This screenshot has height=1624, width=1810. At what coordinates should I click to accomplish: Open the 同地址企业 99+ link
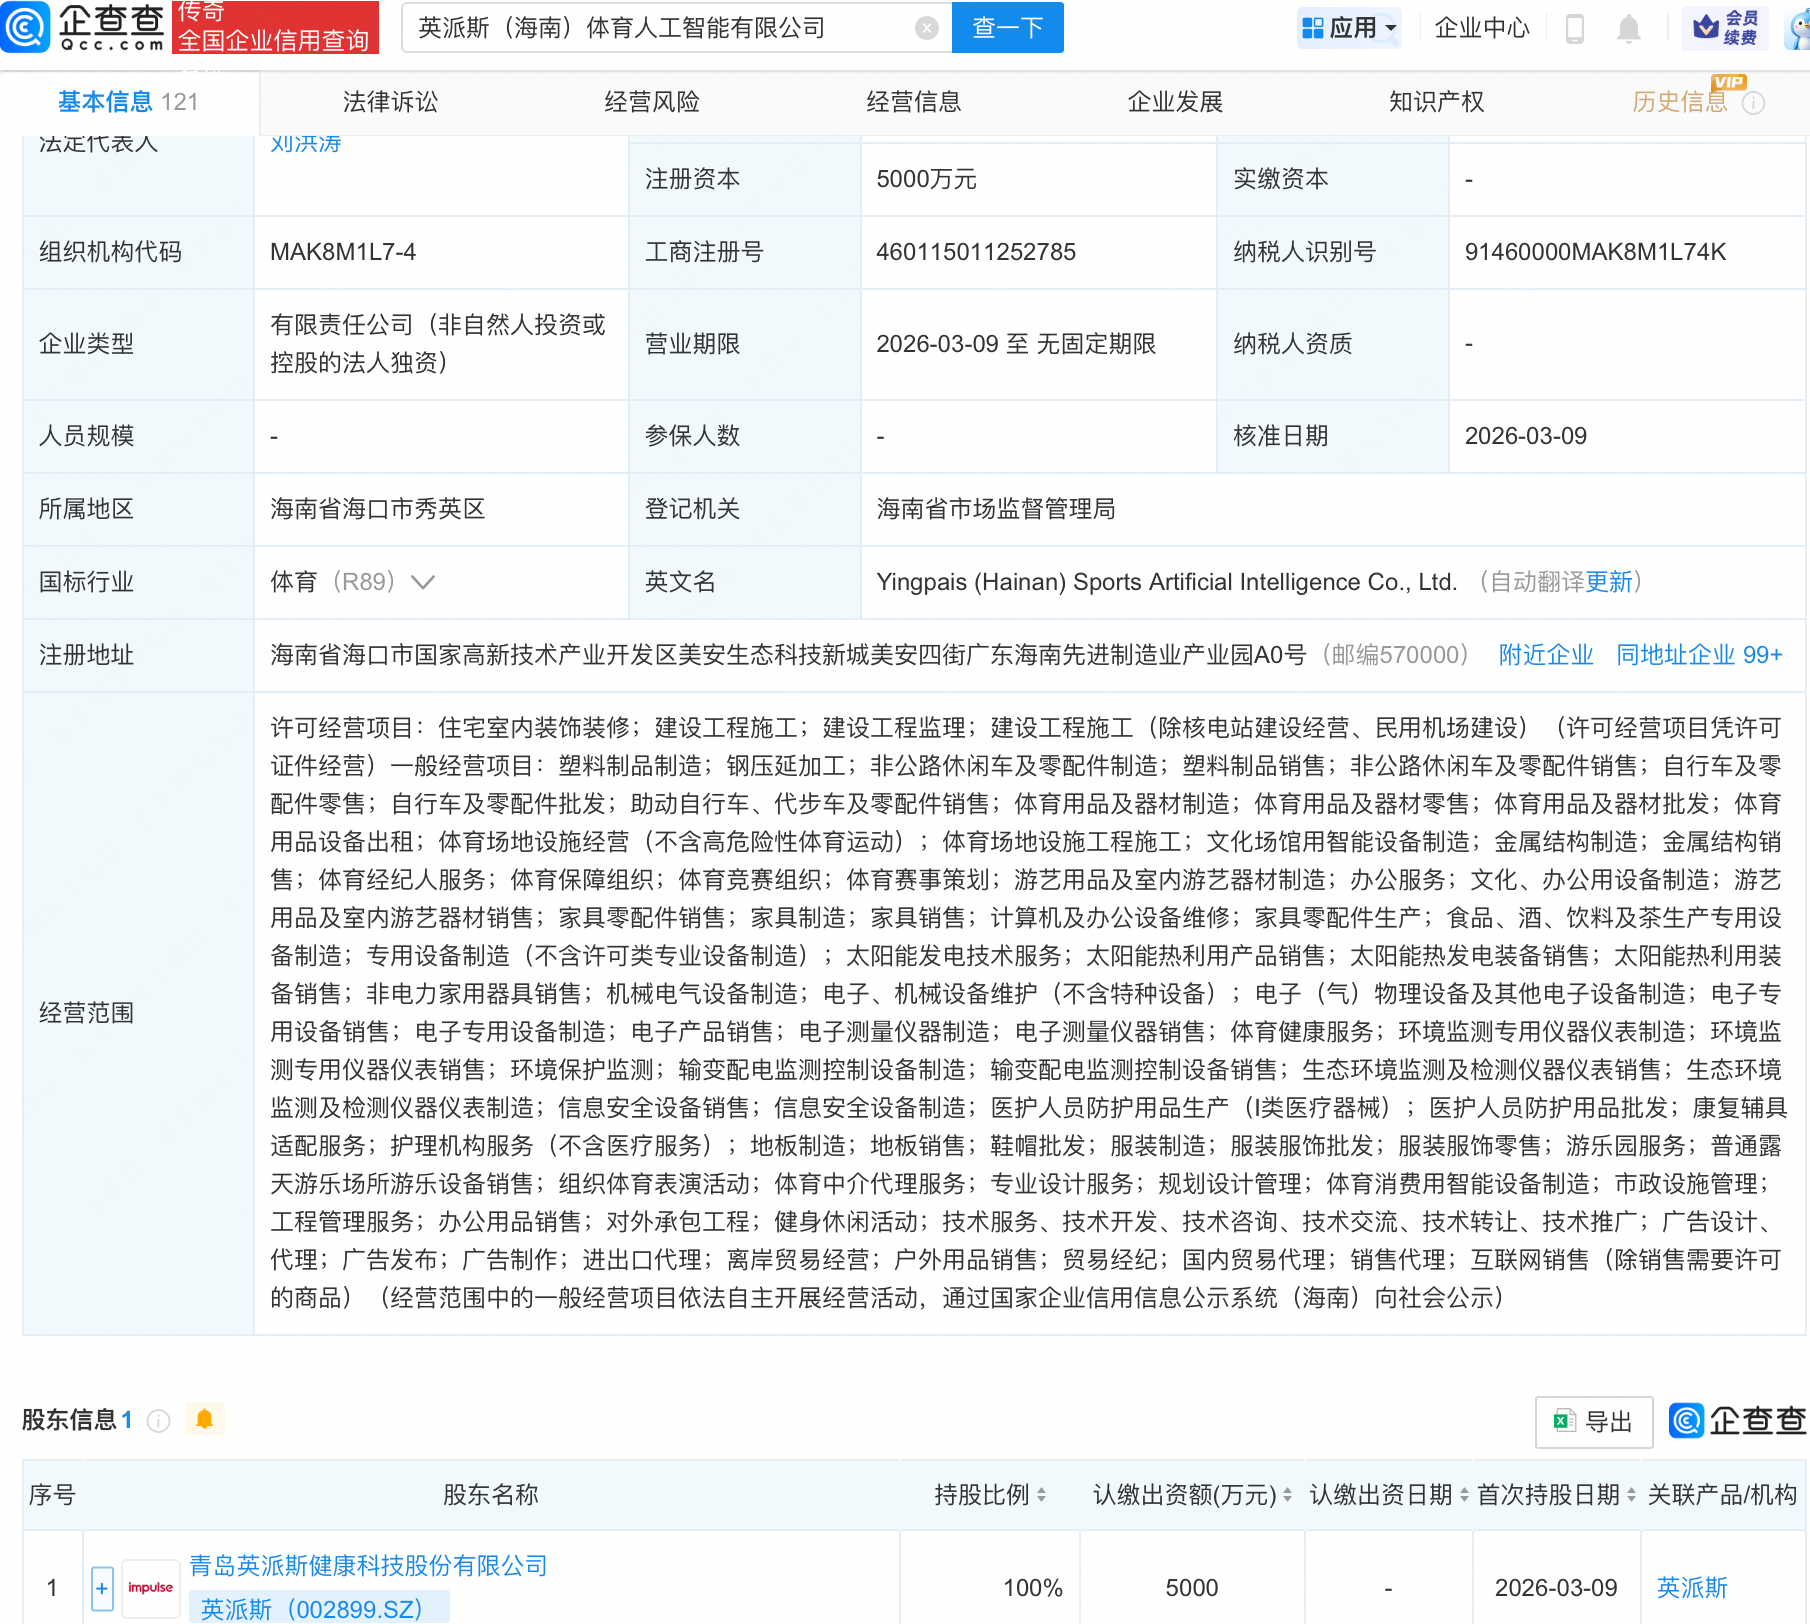tap(1699, 655)
